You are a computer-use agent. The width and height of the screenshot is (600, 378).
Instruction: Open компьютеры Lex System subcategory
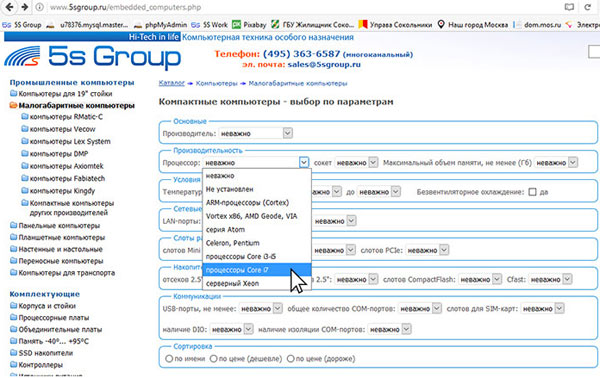coord(66,142)
